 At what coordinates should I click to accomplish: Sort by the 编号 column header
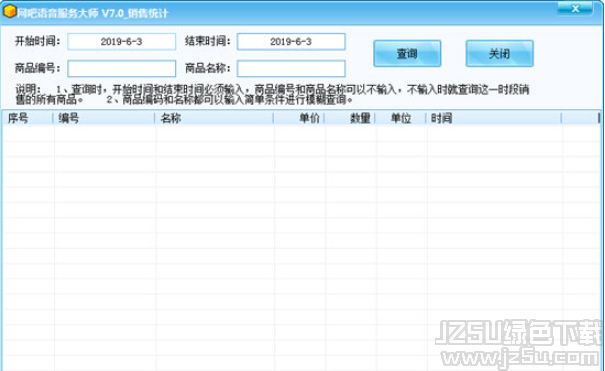point(104,118)
